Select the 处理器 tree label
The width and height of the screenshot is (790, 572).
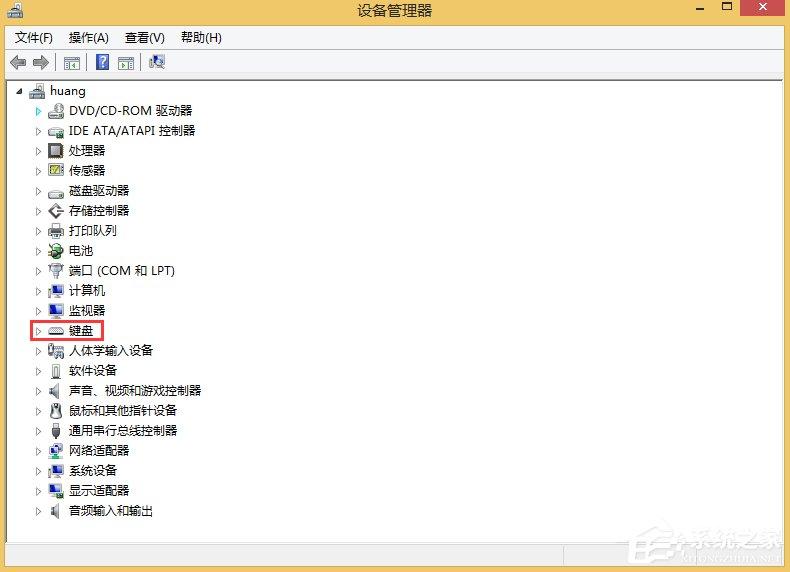pos(87,151)
